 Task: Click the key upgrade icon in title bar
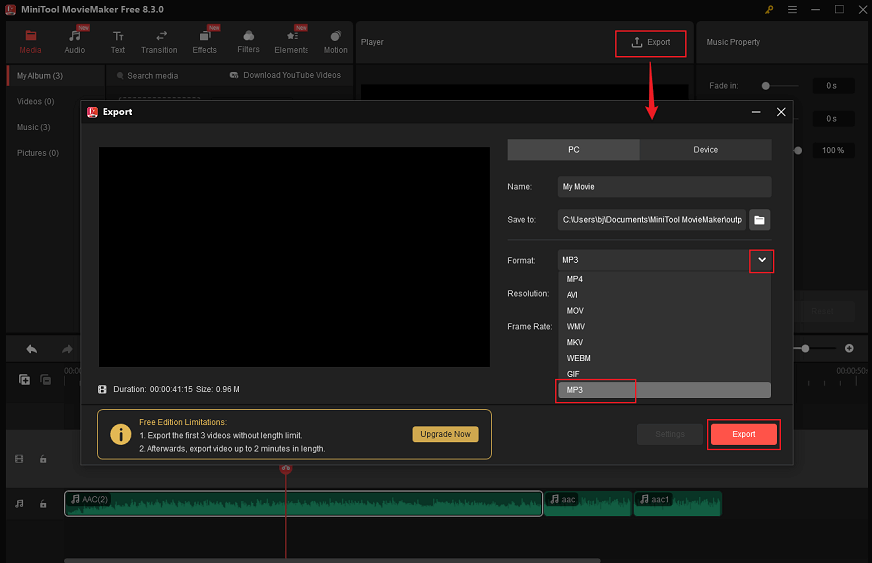pos(769,9)
